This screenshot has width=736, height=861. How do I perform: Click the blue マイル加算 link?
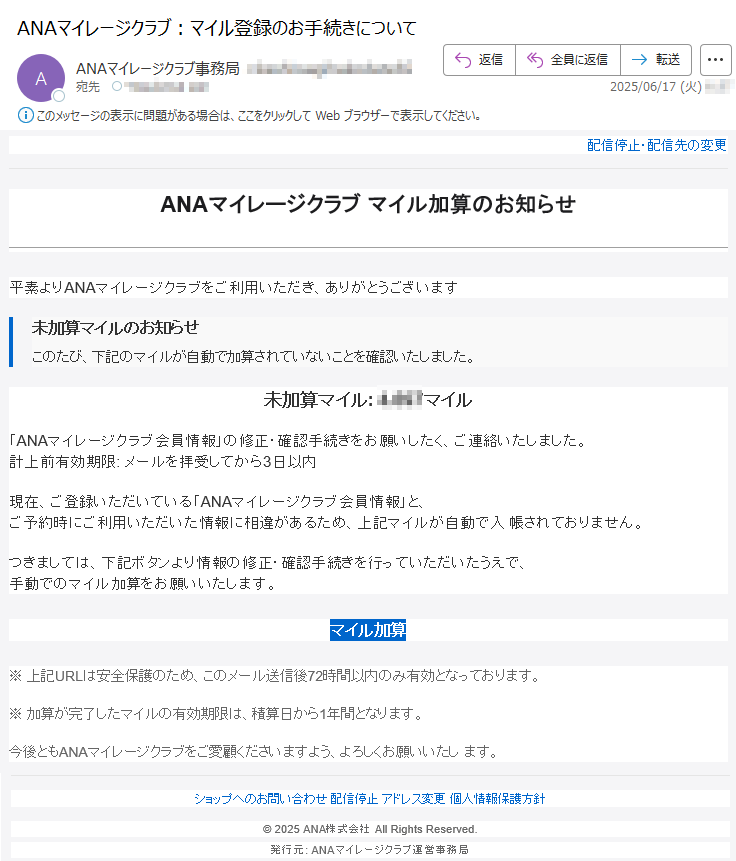[367, 630]
